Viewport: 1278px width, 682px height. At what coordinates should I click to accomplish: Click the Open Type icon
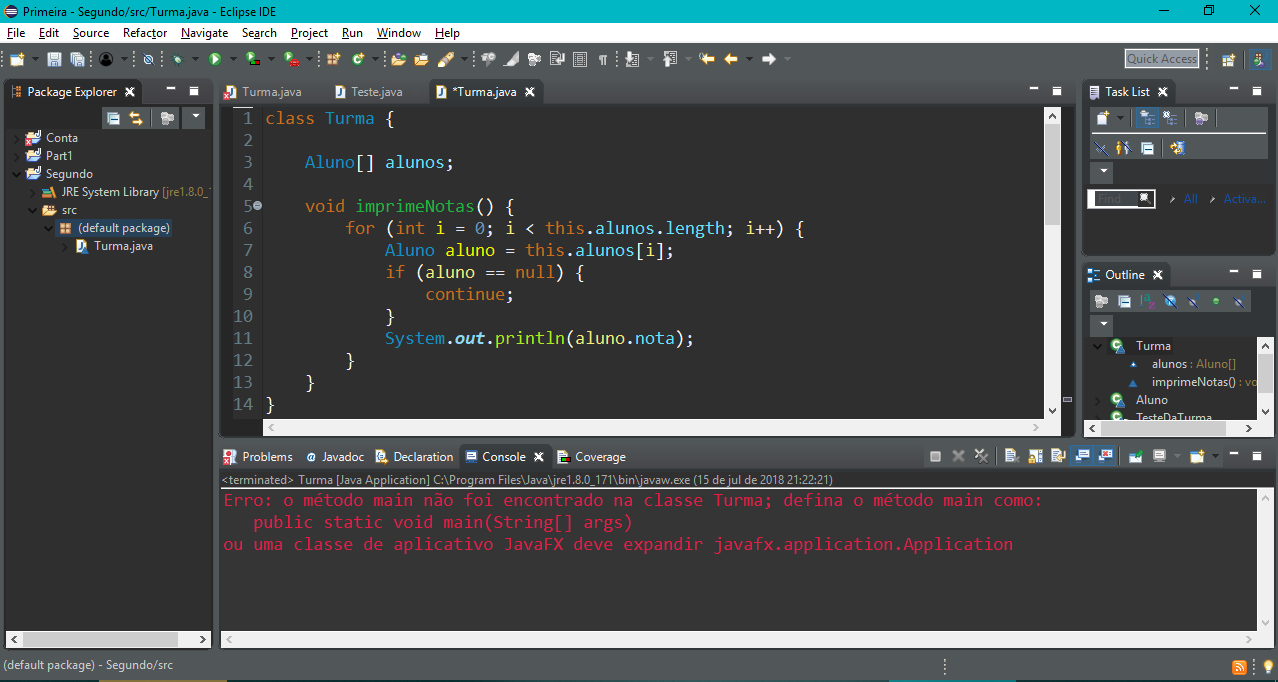(x=398, y=59)
